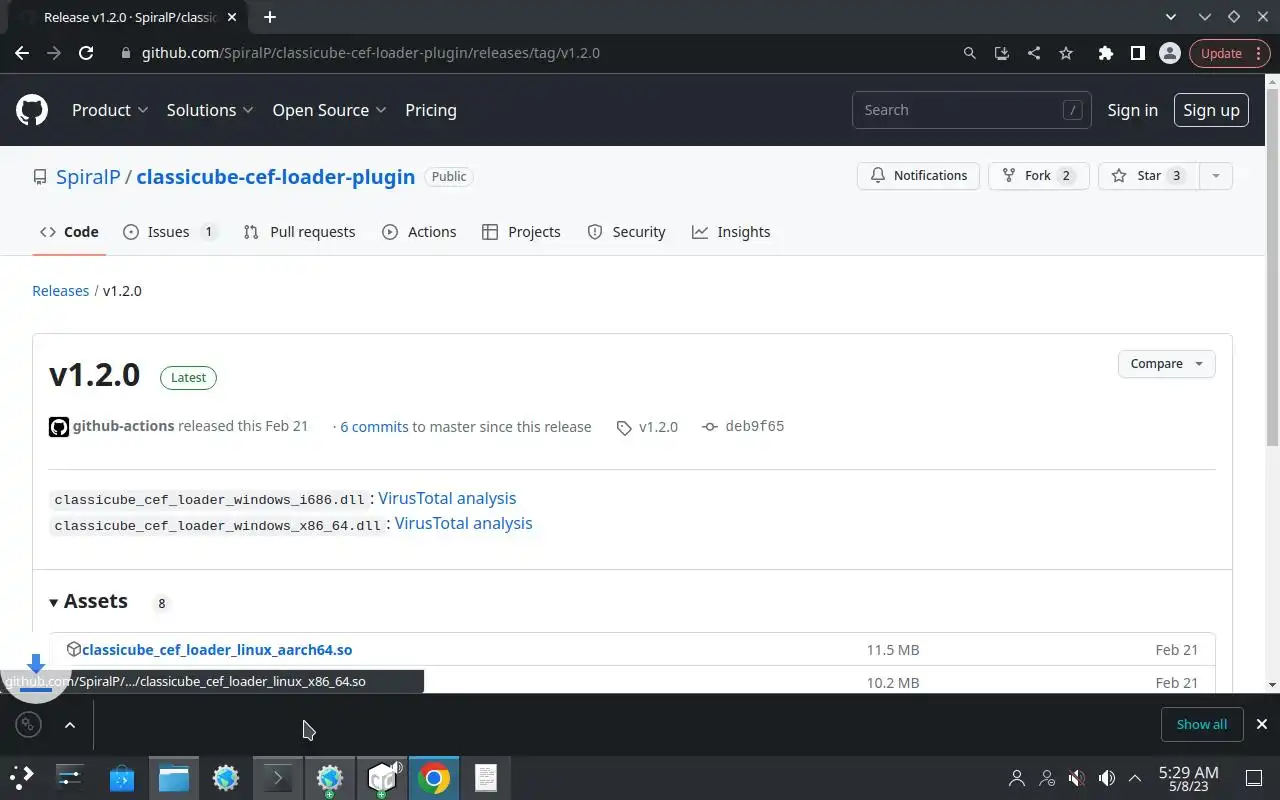Screen dimensions: 1280x800
Task: Open the Pull requests tab
Action: (x=299, y=232)
